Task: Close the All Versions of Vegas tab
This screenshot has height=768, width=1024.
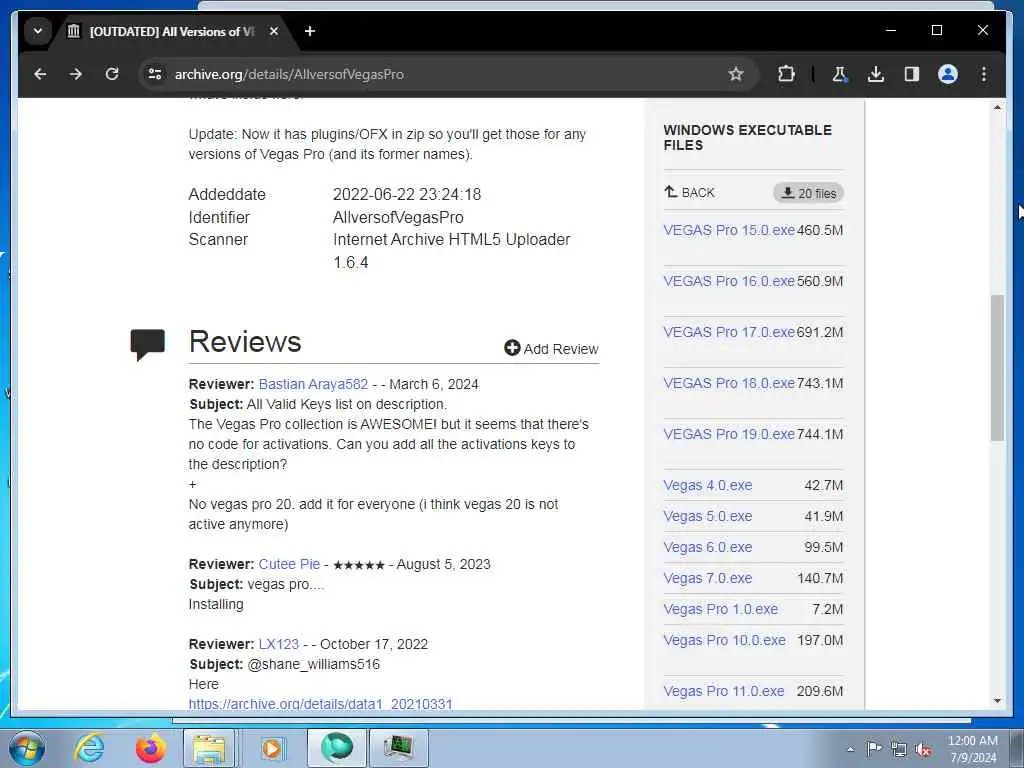Action: [x=274, y=31]
